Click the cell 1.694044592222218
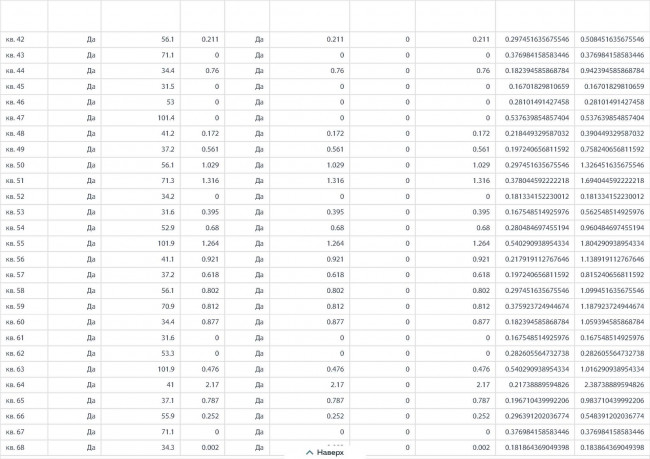The width and height of the screenshot is (650, 459). coord(612,181)
